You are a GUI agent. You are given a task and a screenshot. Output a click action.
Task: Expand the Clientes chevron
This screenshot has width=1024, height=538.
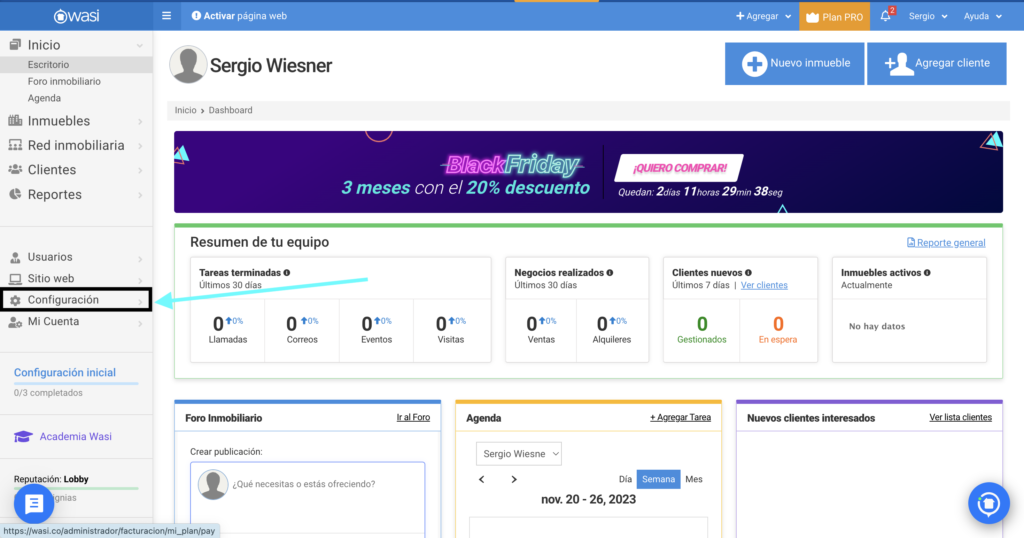140,170
